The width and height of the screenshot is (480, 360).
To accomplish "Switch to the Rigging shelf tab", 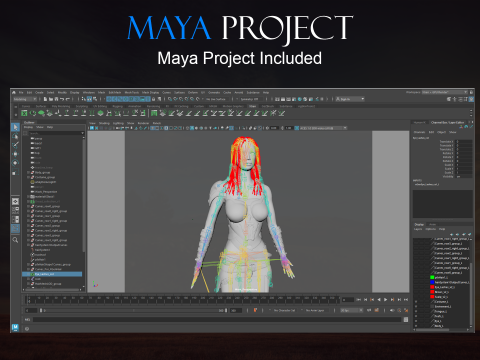I will [118, 106].
